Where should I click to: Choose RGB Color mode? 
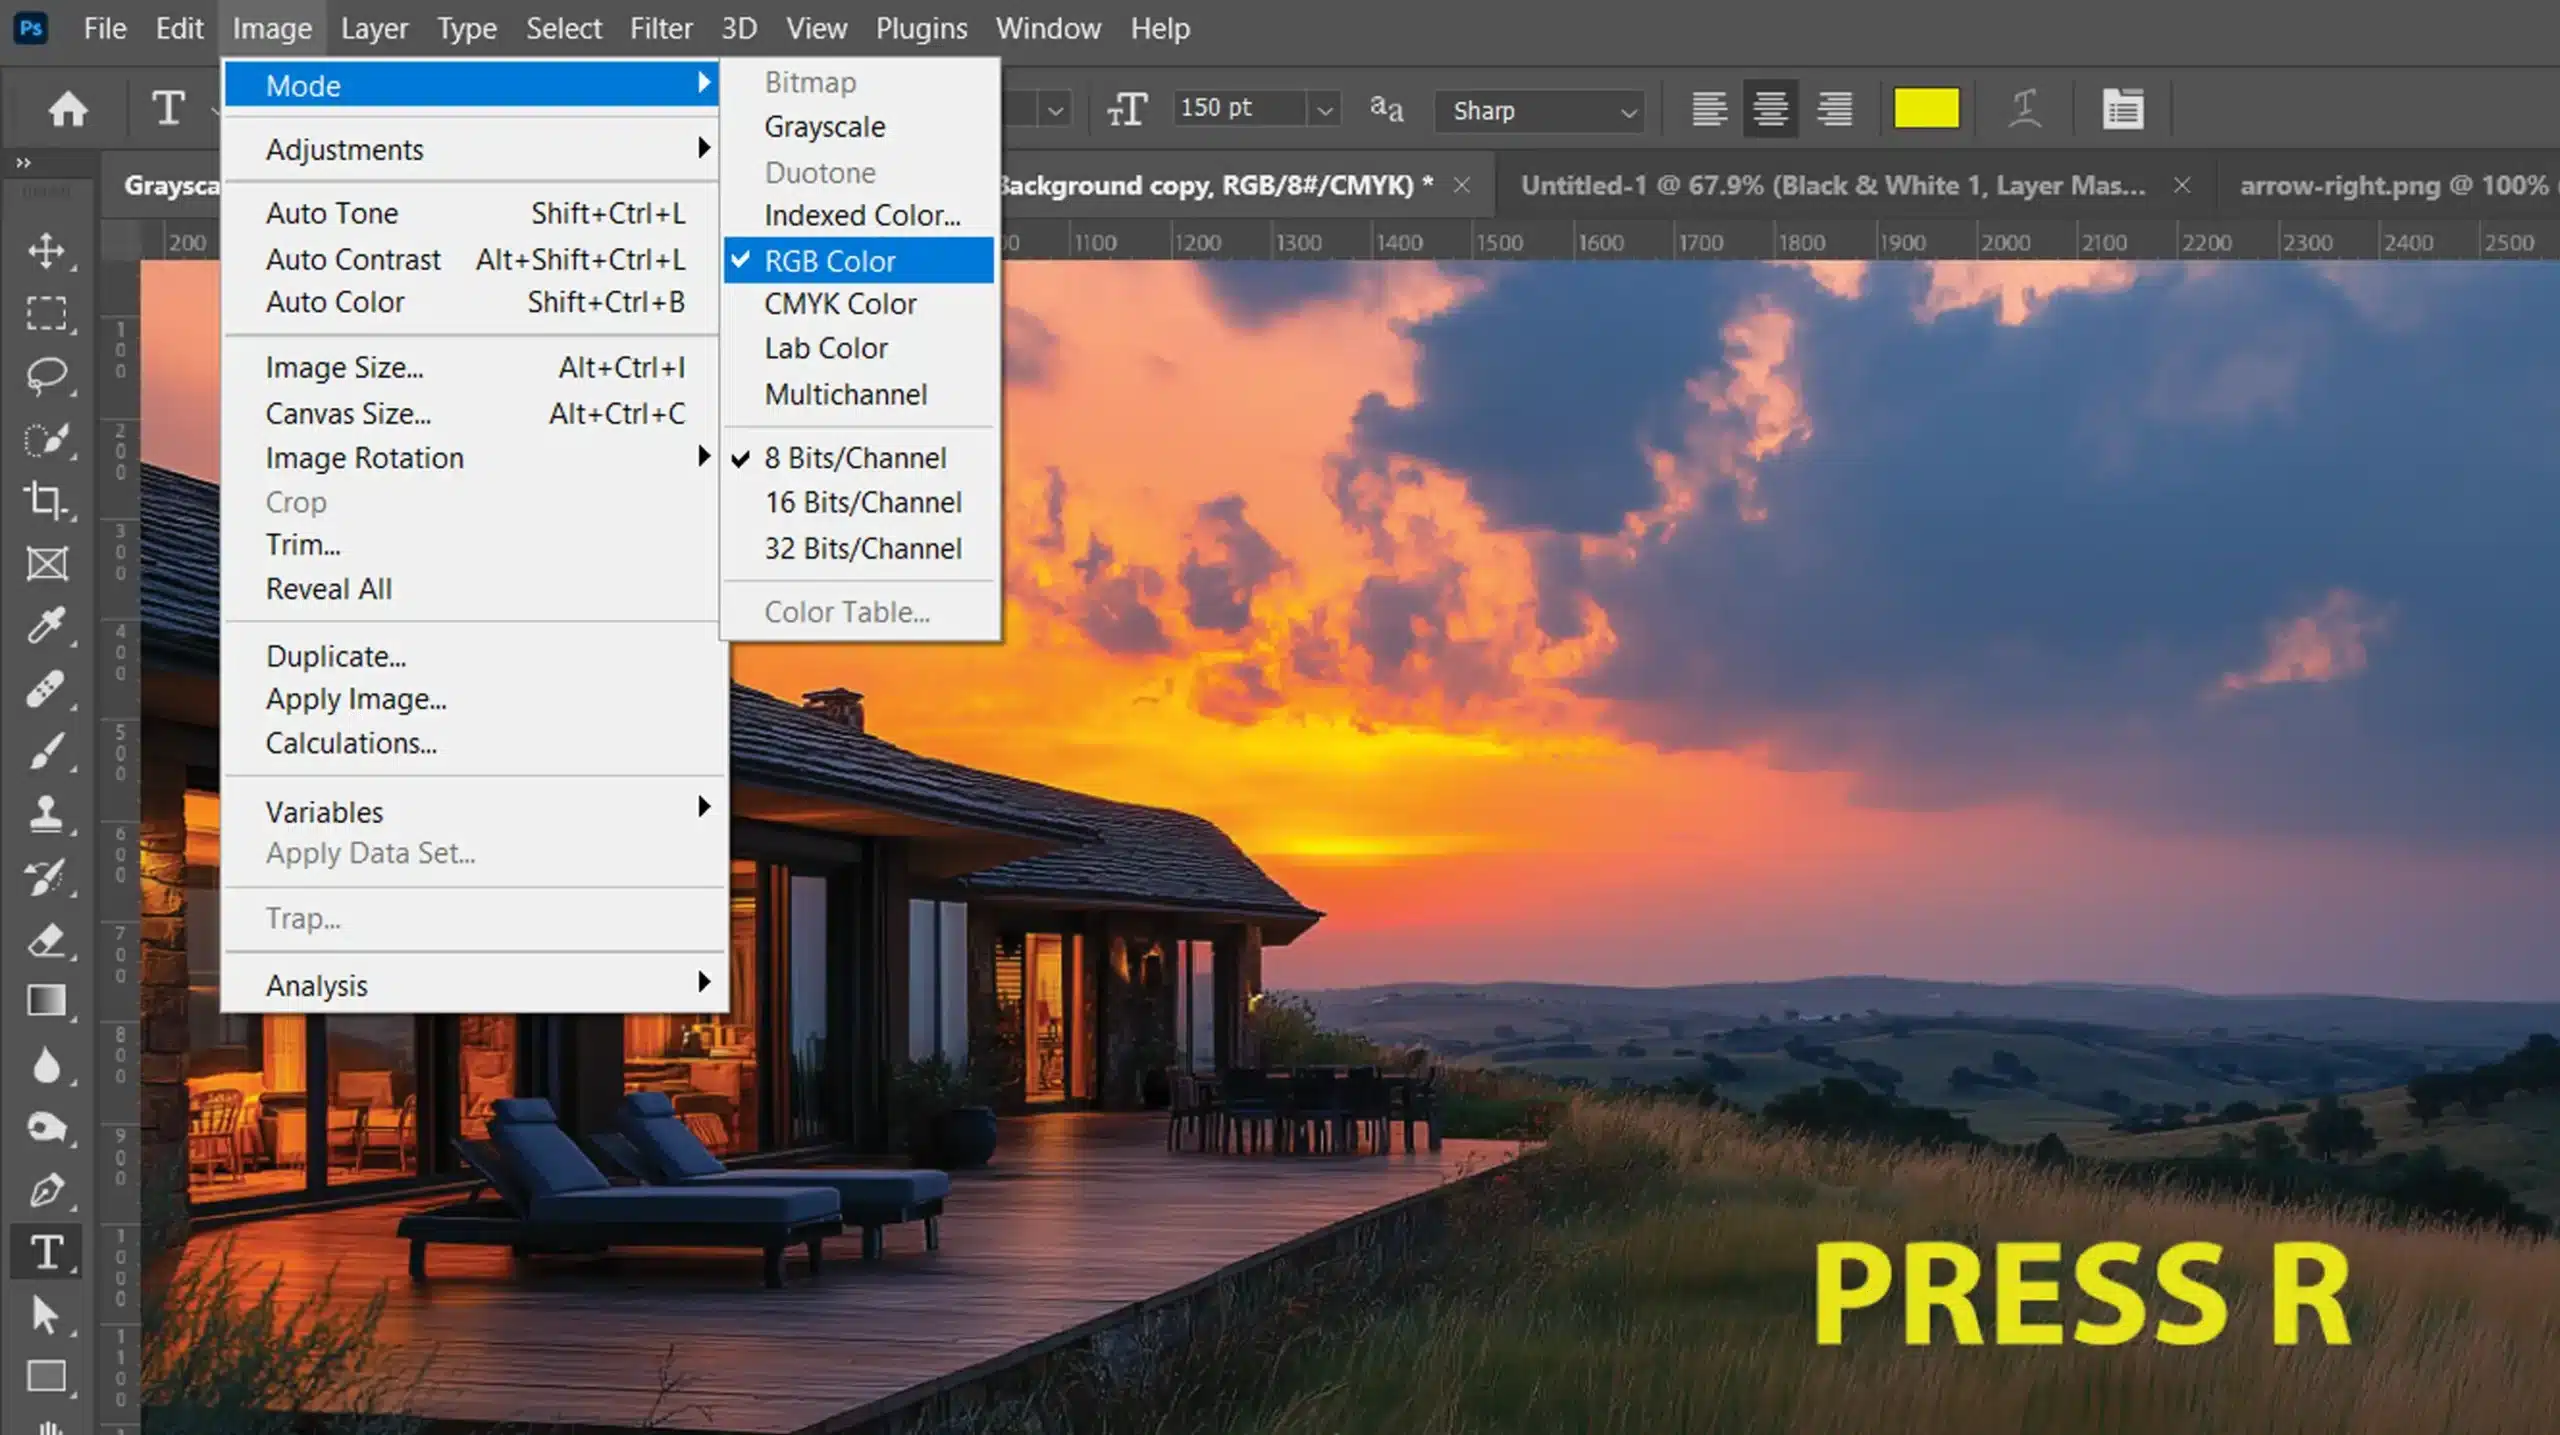click(859, 261)
